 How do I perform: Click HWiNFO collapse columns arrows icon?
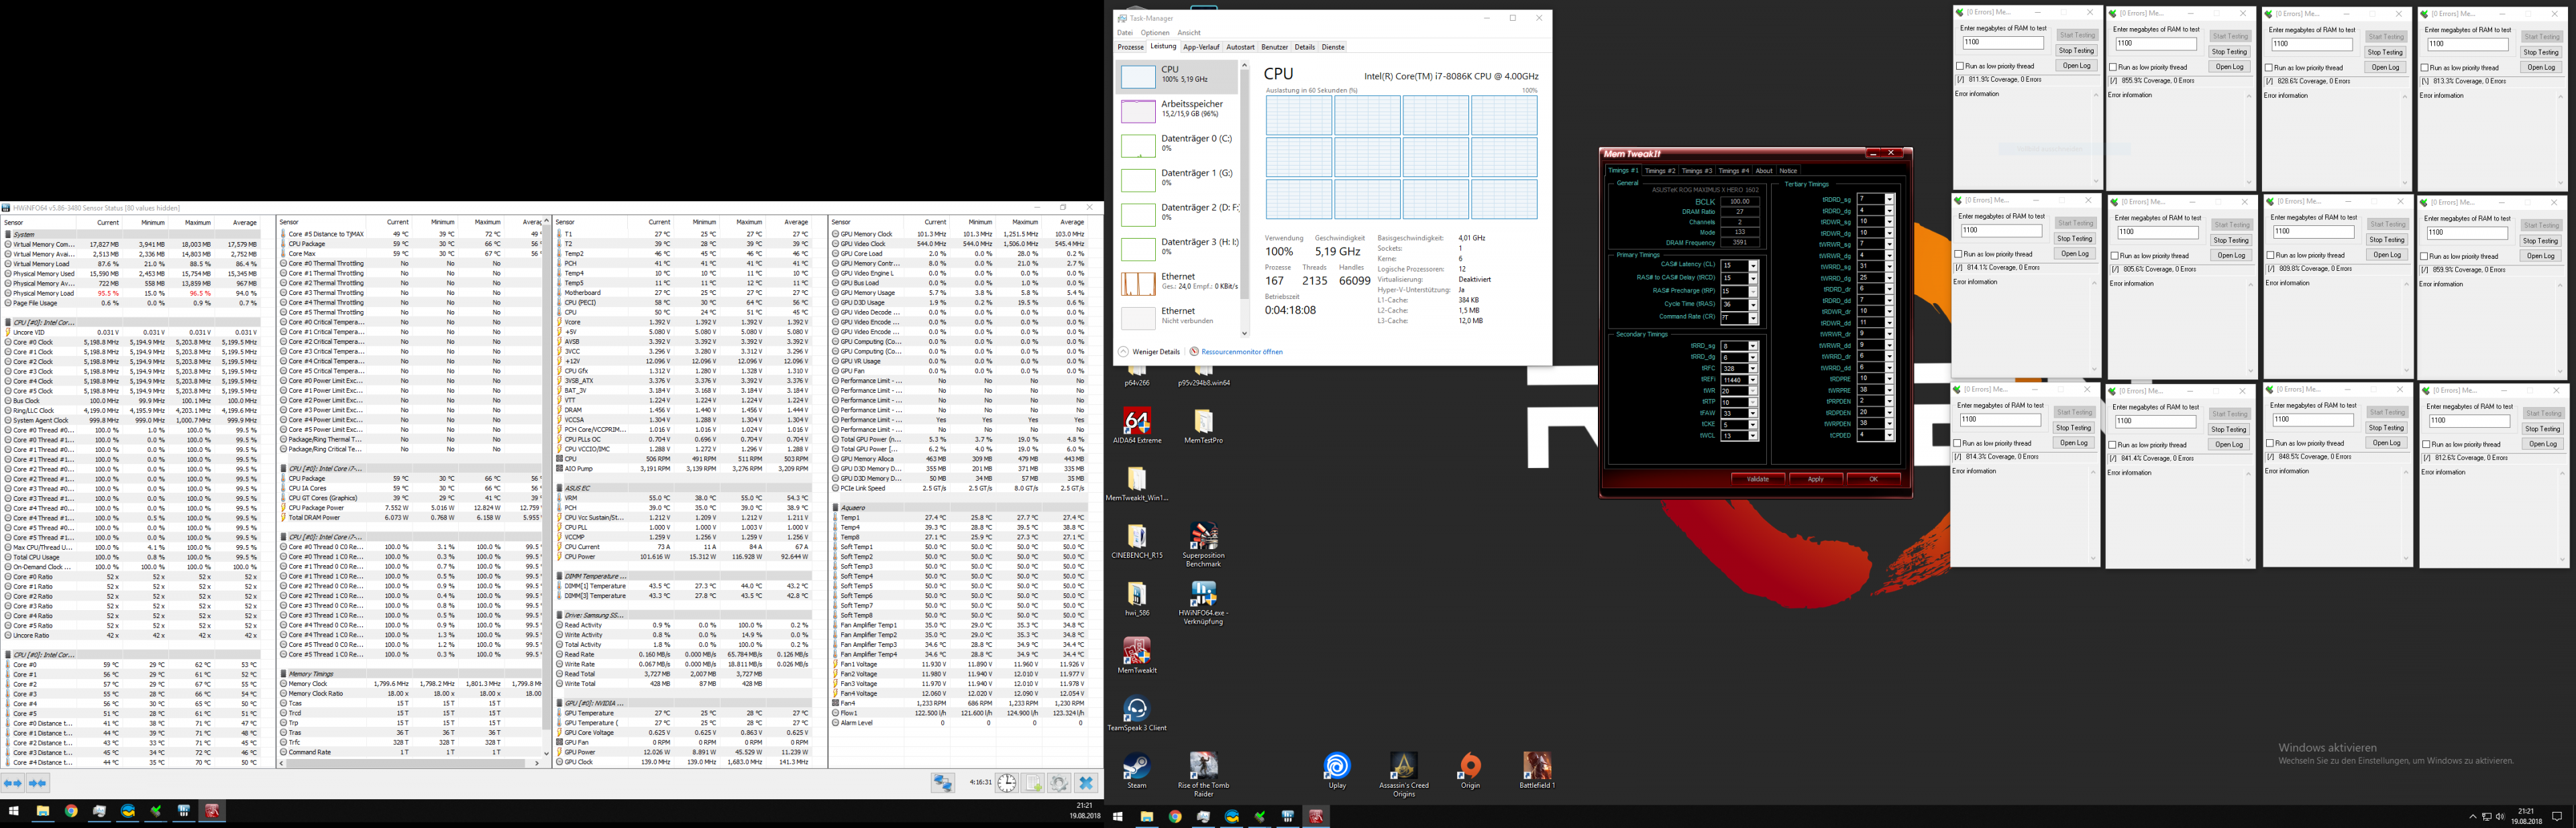pos(38,783)
